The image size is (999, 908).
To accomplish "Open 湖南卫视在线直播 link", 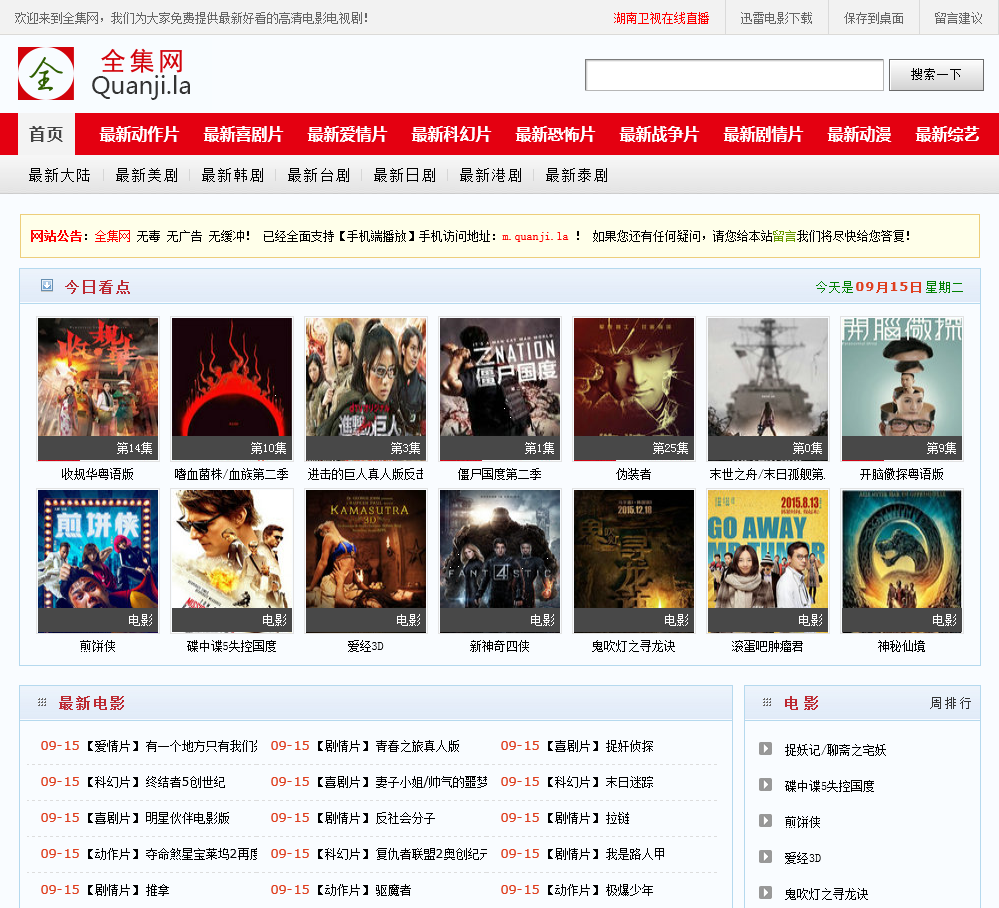I will tap(661, 18).
